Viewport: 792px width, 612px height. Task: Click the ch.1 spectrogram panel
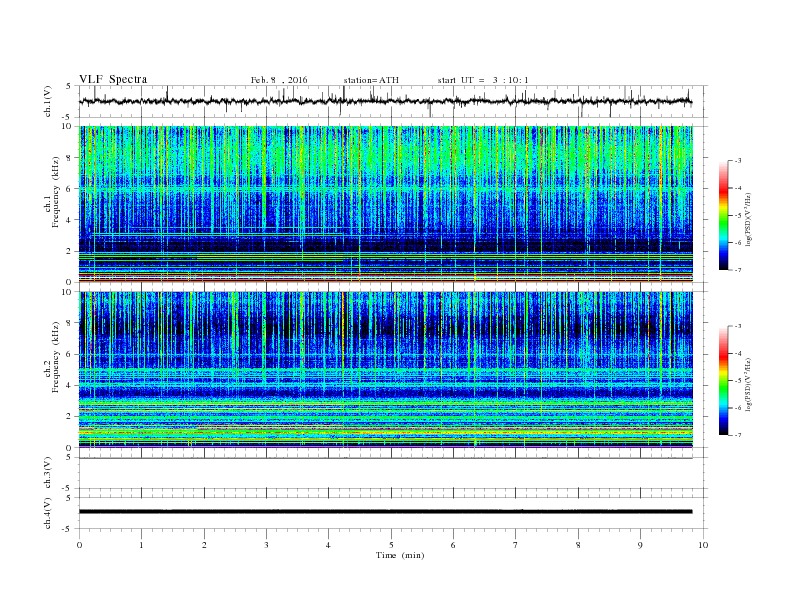point(385,204)
